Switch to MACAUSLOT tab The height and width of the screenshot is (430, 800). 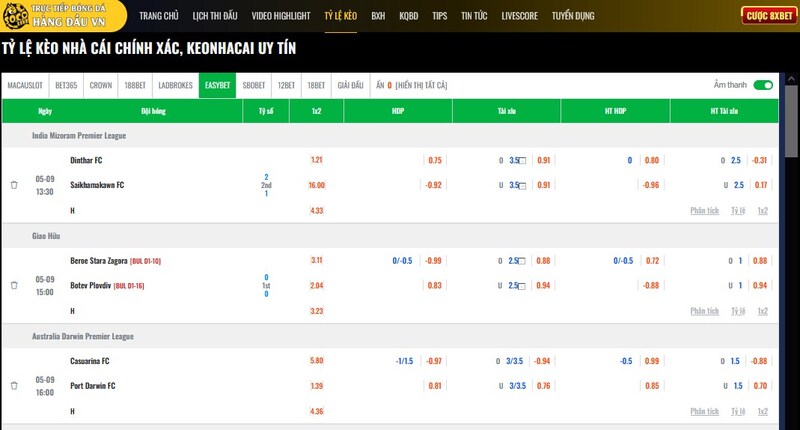tap(25, 85)
